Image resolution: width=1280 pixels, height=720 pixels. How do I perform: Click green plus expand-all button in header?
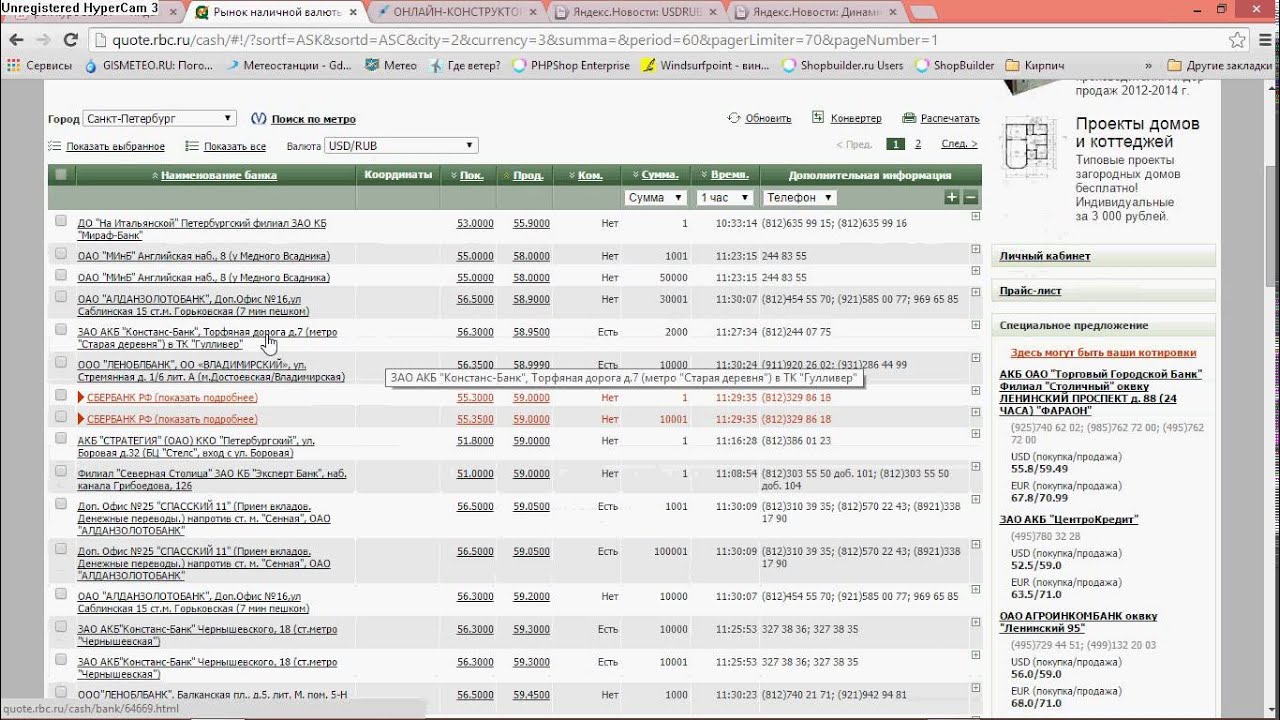click(952, 197)
